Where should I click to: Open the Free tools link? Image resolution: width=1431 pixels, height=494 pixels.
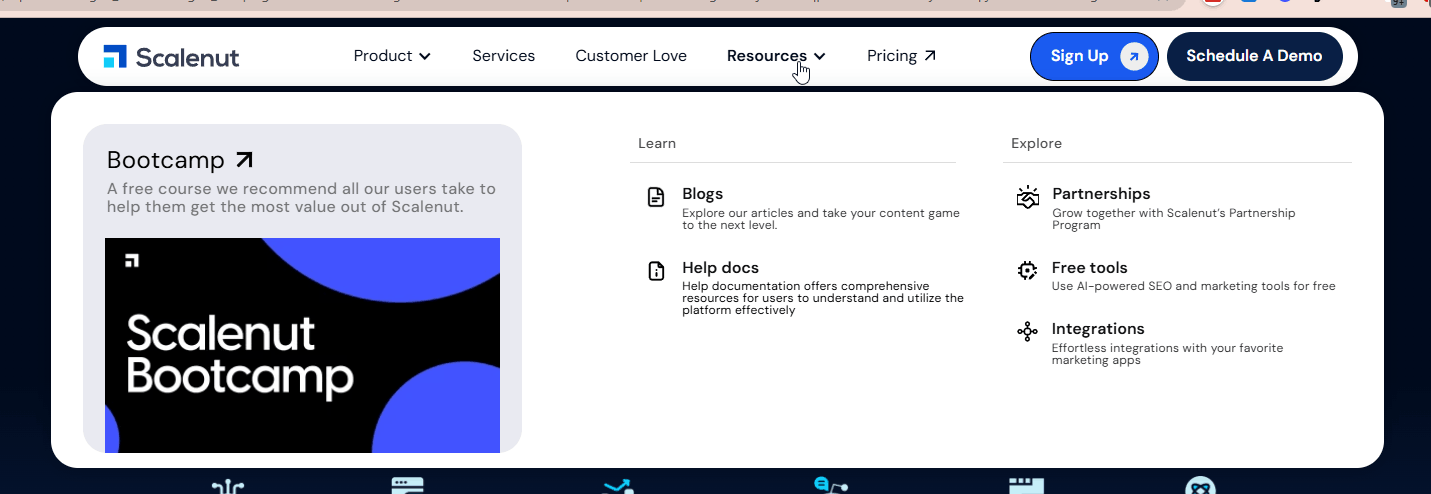pos(1089,268)
